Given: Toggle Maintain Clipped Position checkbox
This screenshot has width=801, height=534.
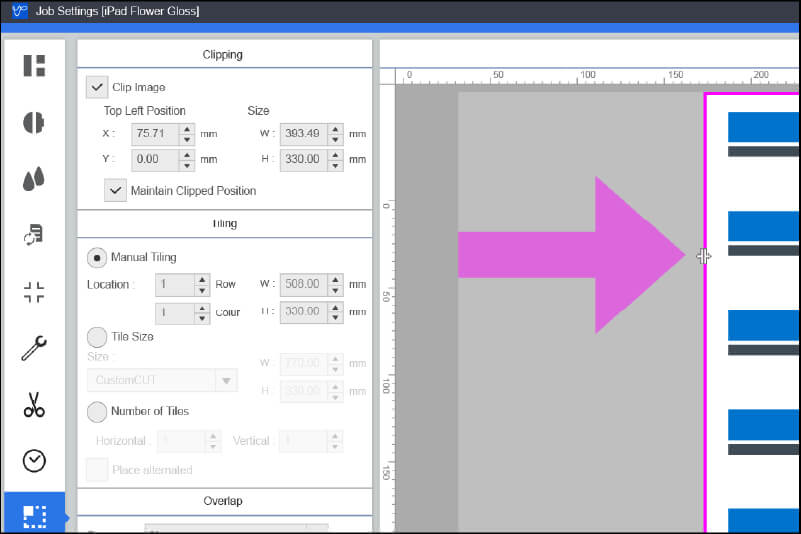Looking at the screenshot, I should coord(116,190).
